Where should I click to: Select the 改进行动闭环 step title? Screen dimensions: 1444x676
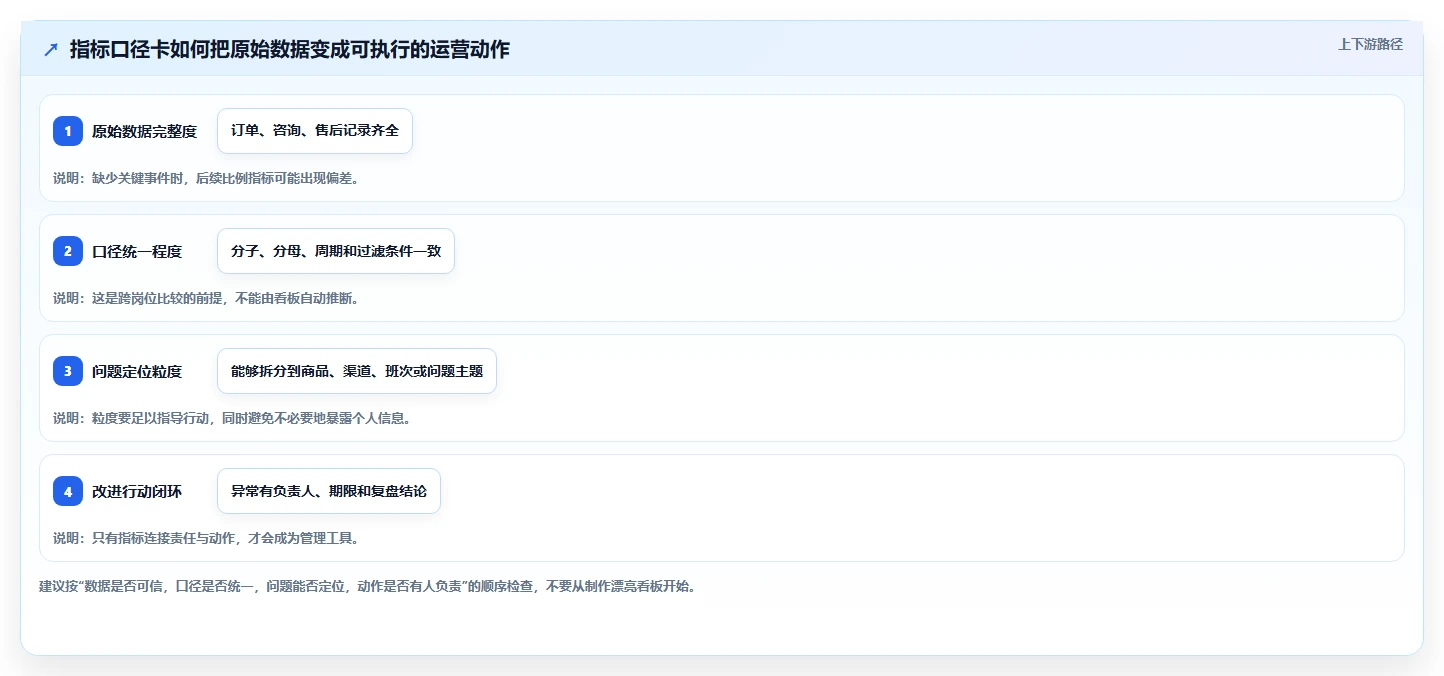[137, 491]
